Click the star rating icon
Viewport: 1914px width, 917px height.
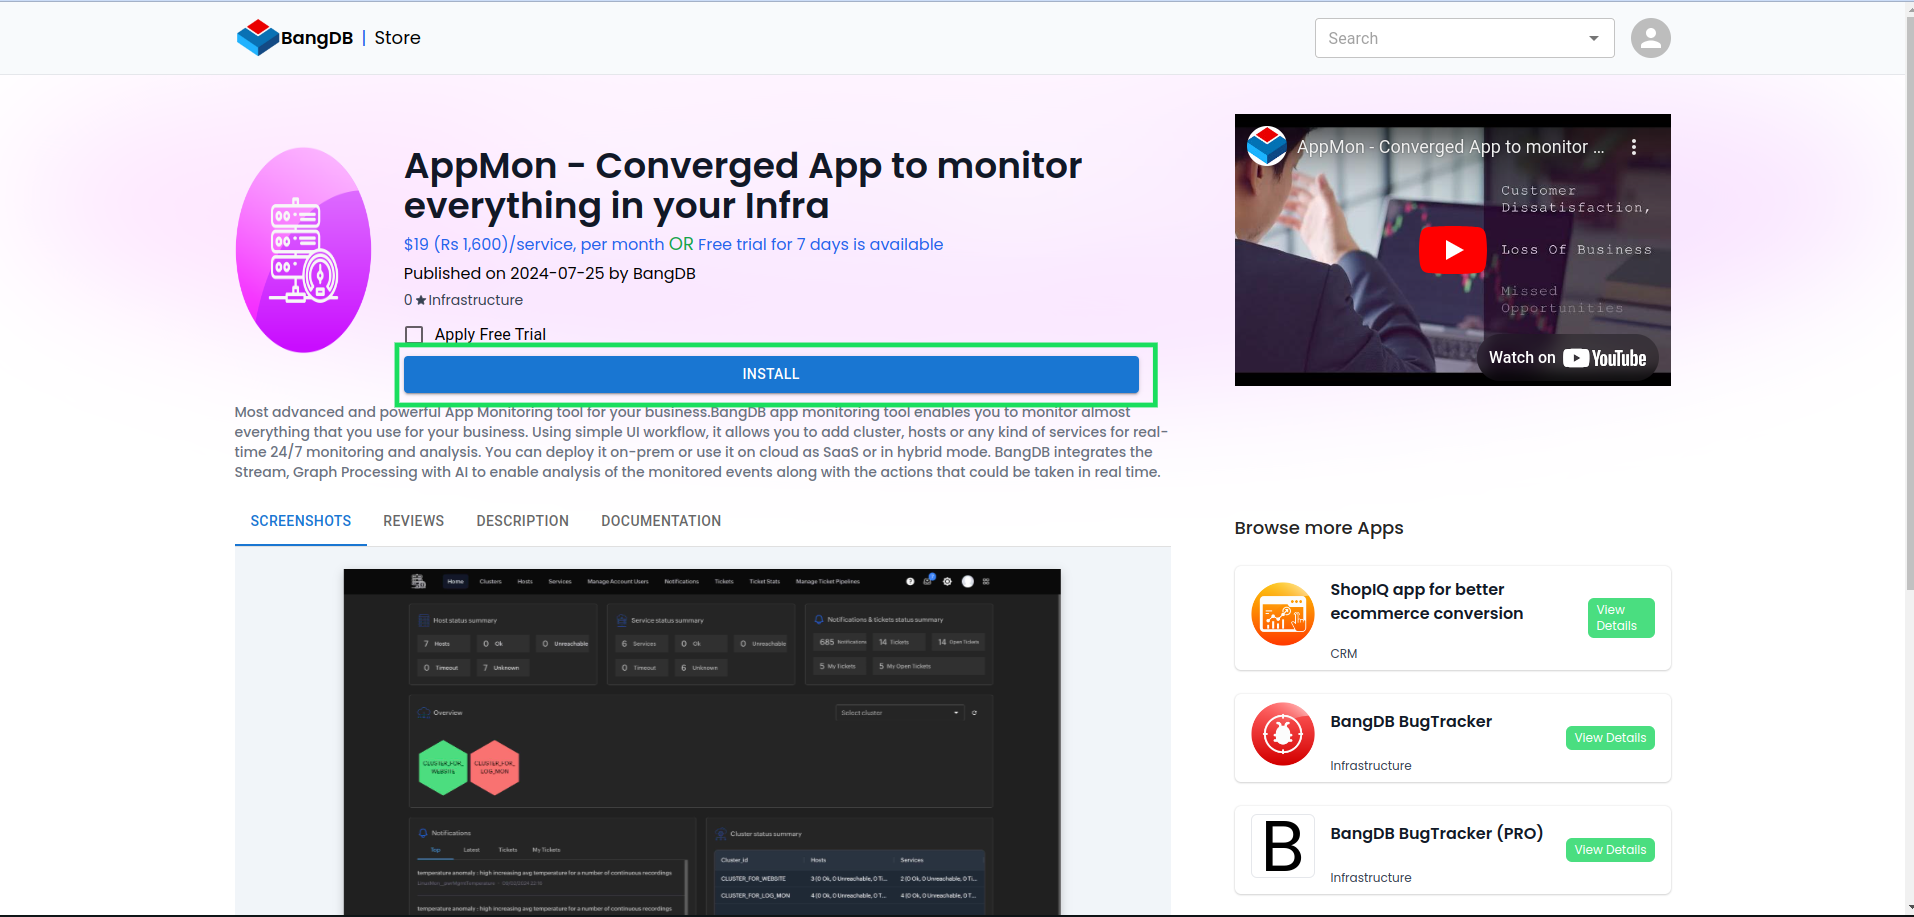pos(421,300)
